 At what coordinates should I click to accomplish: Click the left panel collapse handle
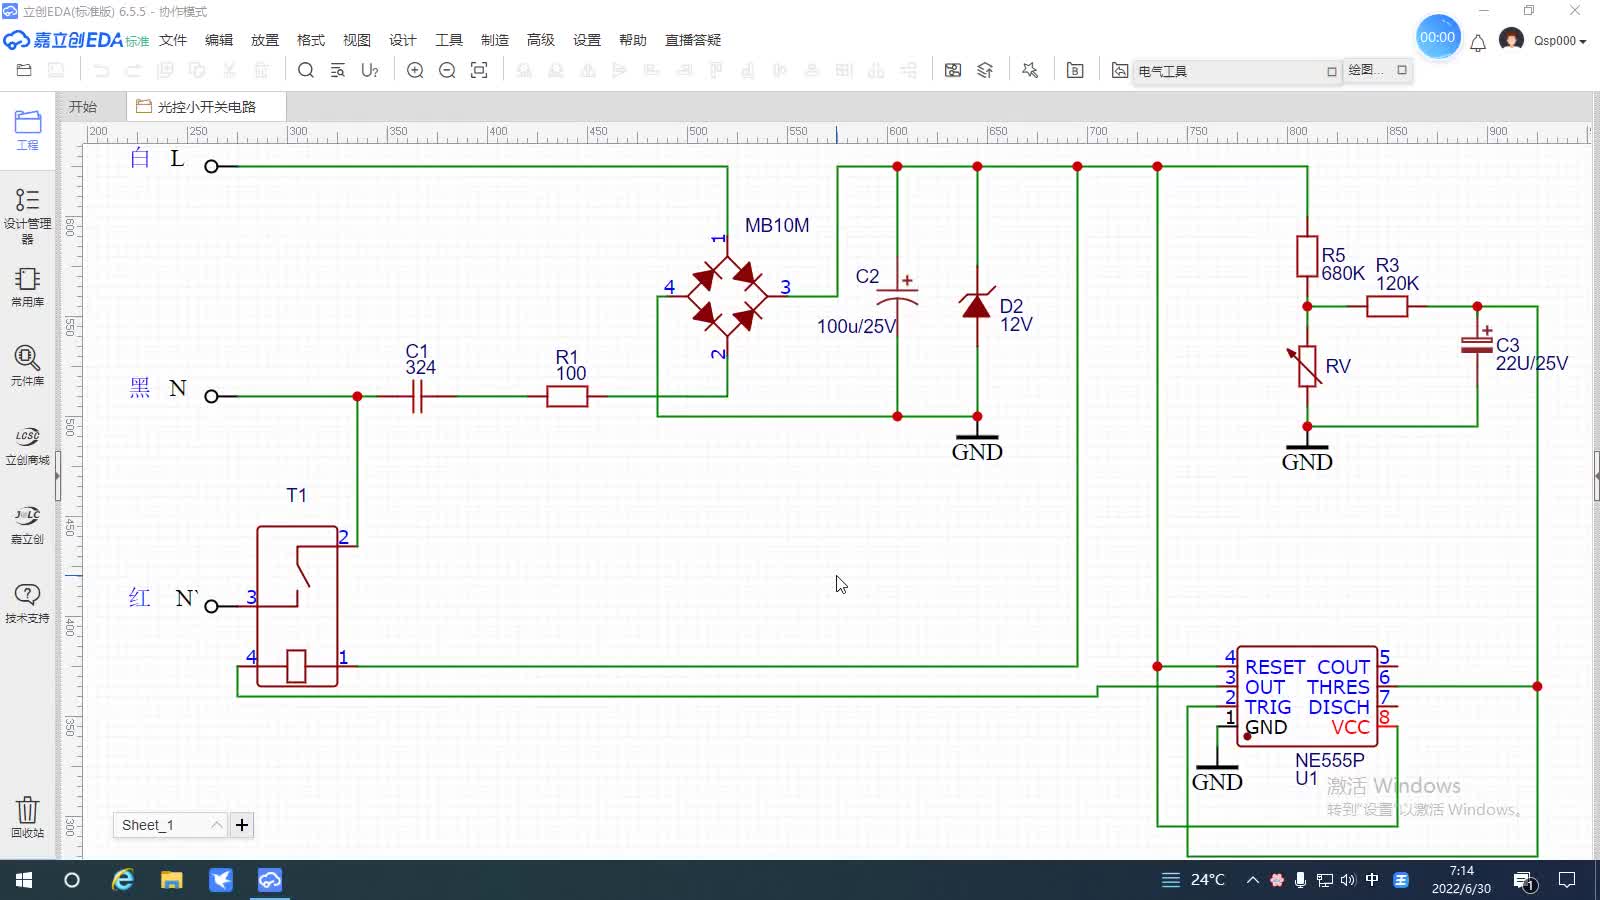[58, 476]
